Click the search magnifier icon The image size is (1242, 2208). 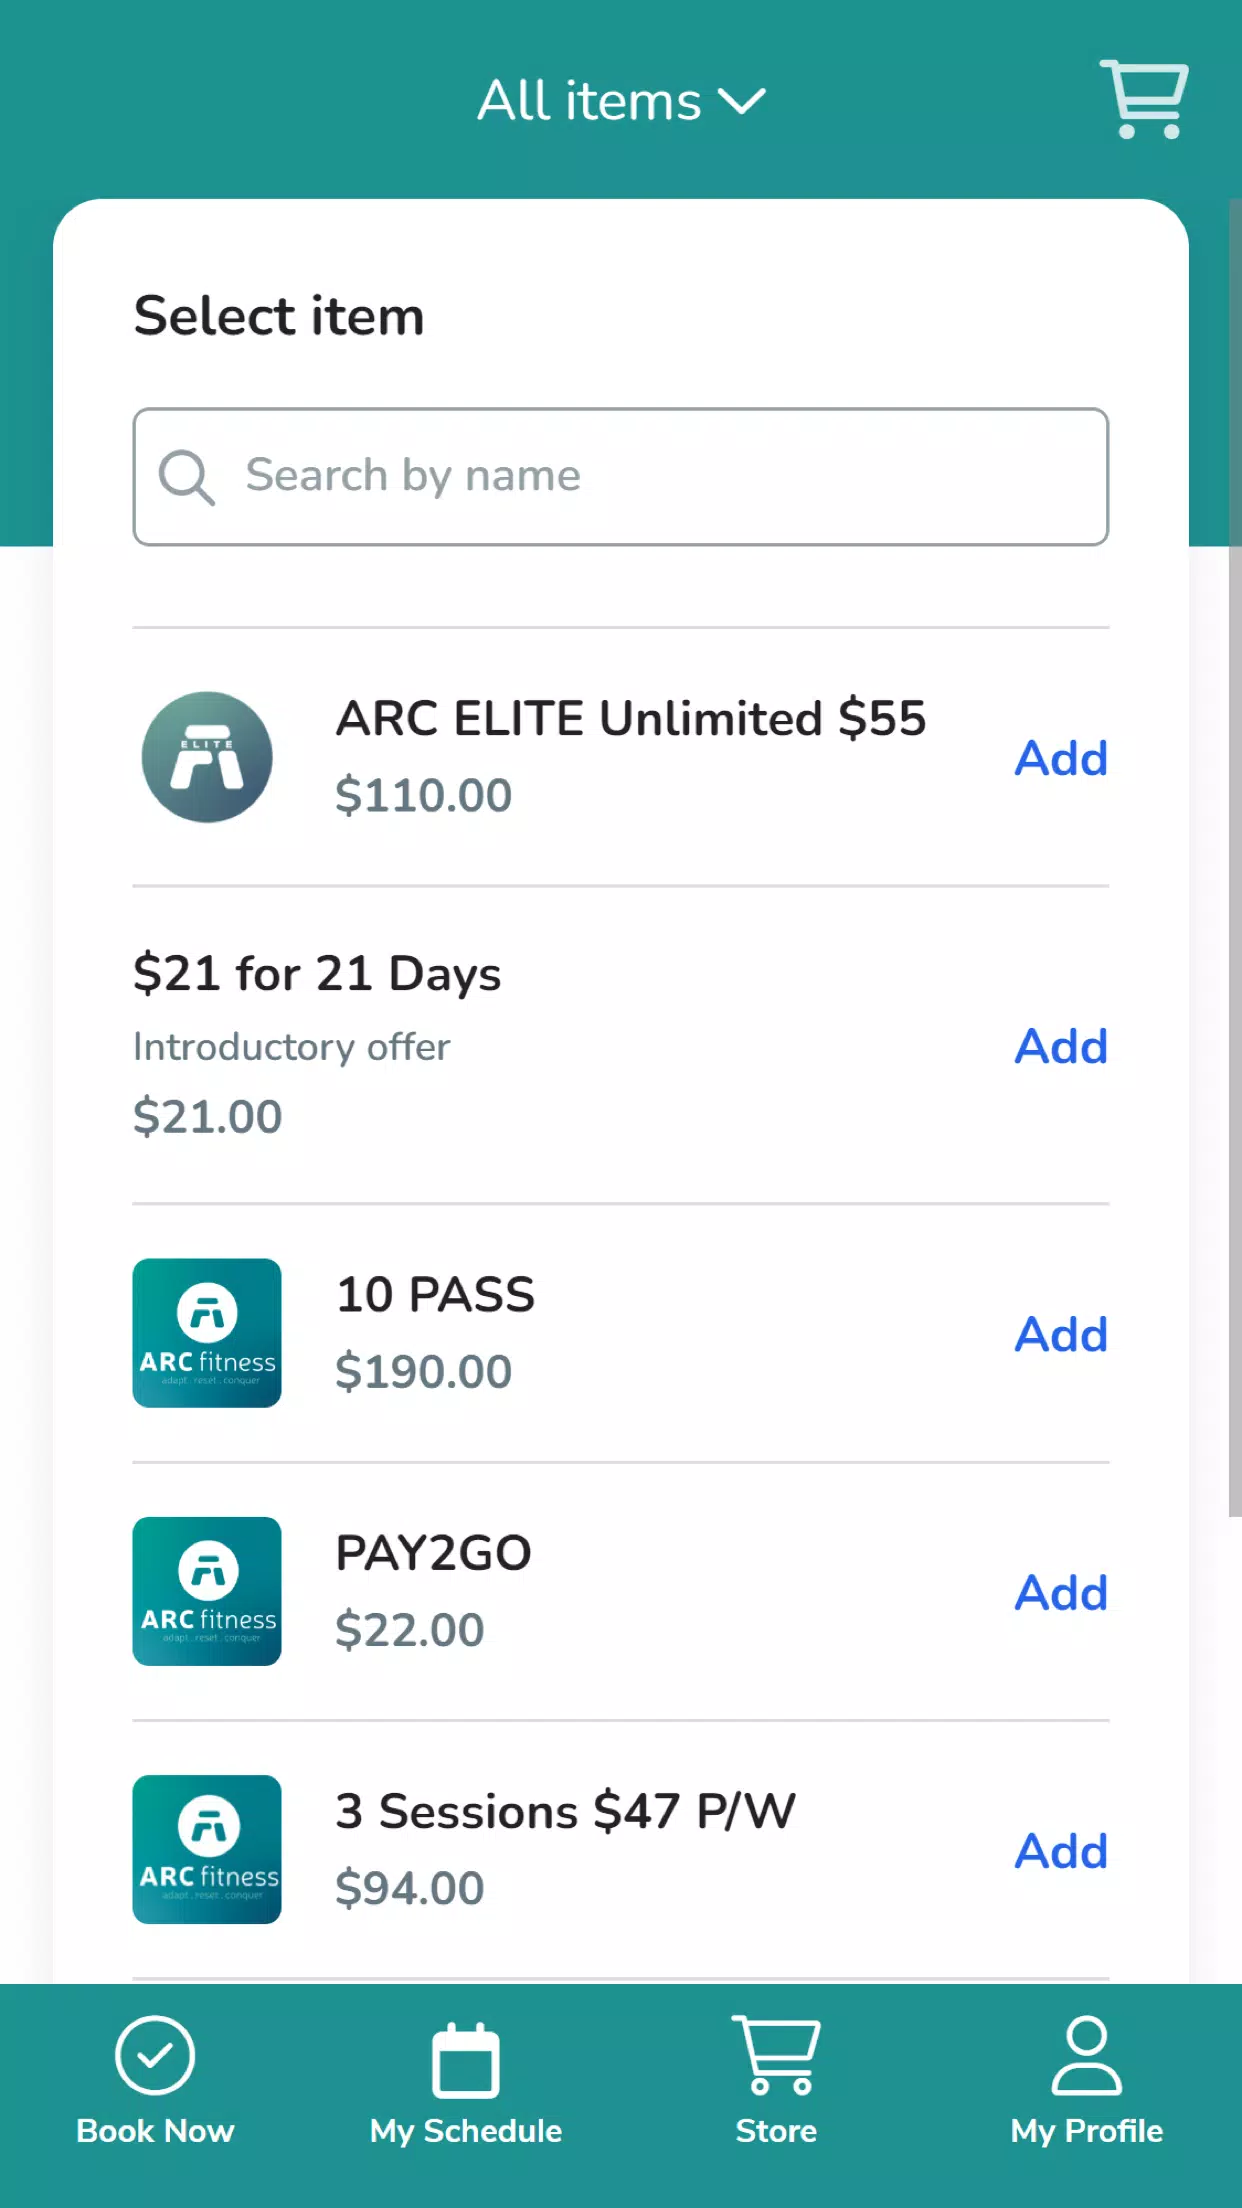(x=187, y=477)
